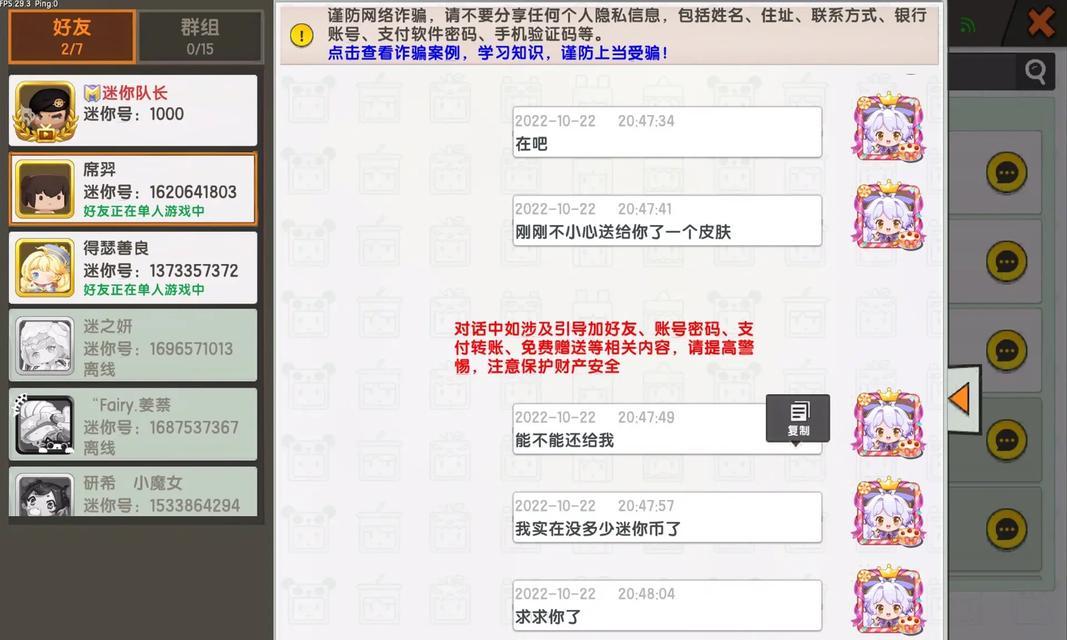The width and height of the screenshot is (1067, 640).
Task: Select offline friend 迷之妍
Action: click(133, 346)
